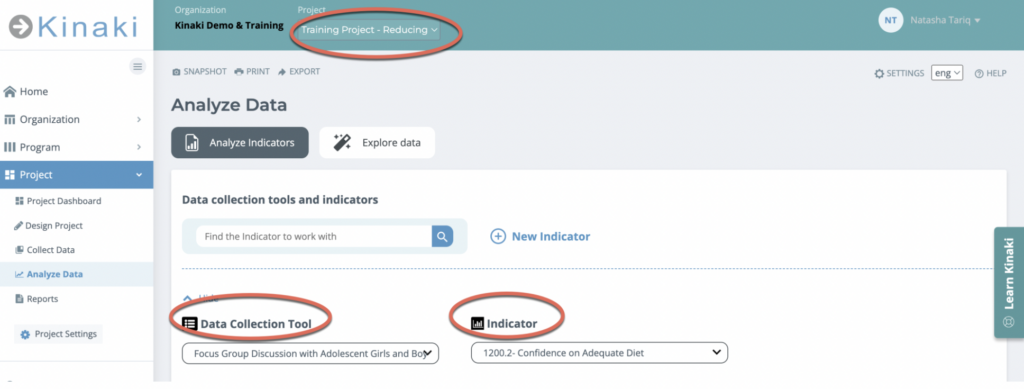
Task: Click the Home house icon
Action: pos(10,92)
